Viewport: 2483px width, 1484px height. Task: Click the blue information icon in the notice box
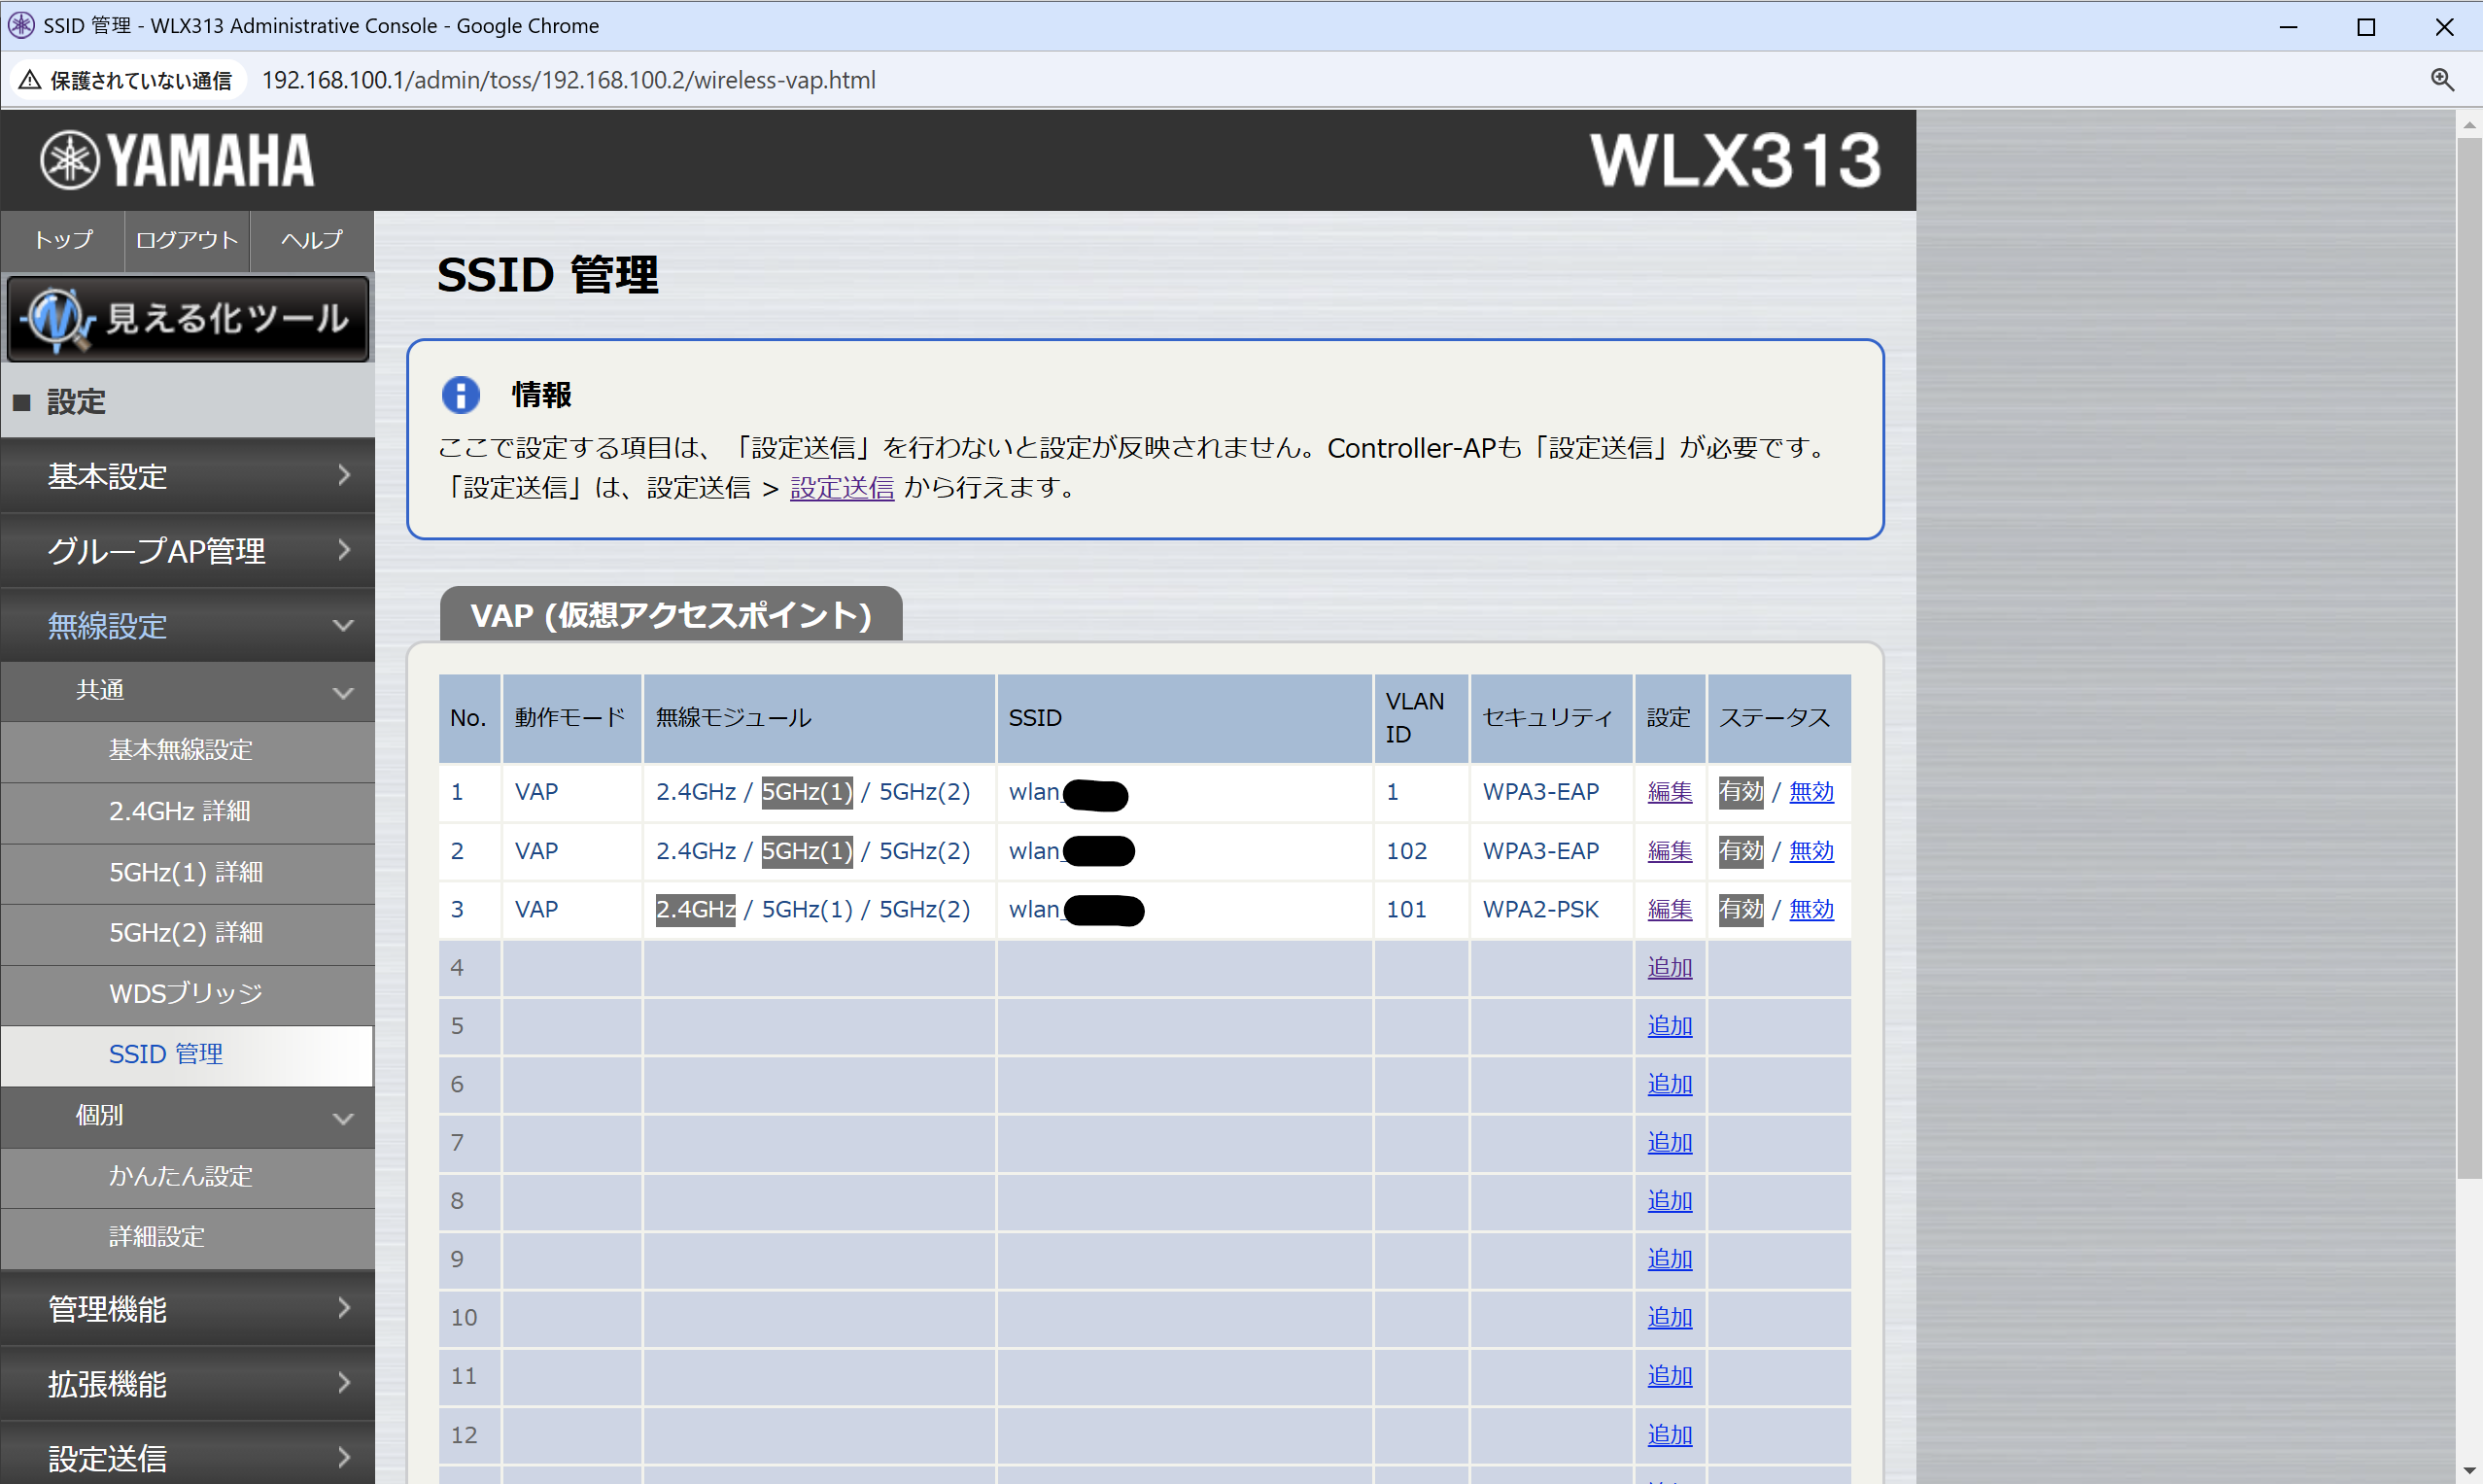click(x=461, y=394)
